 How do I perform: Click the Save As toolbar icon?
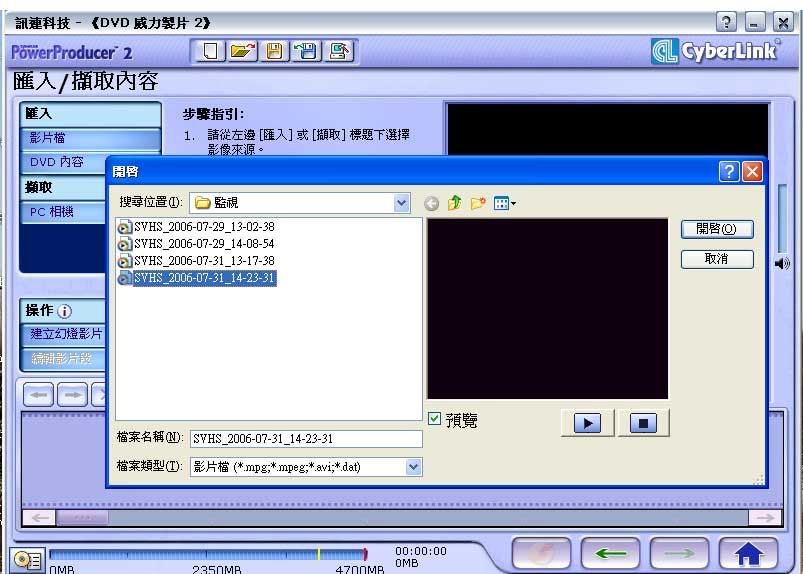point(306,52)
